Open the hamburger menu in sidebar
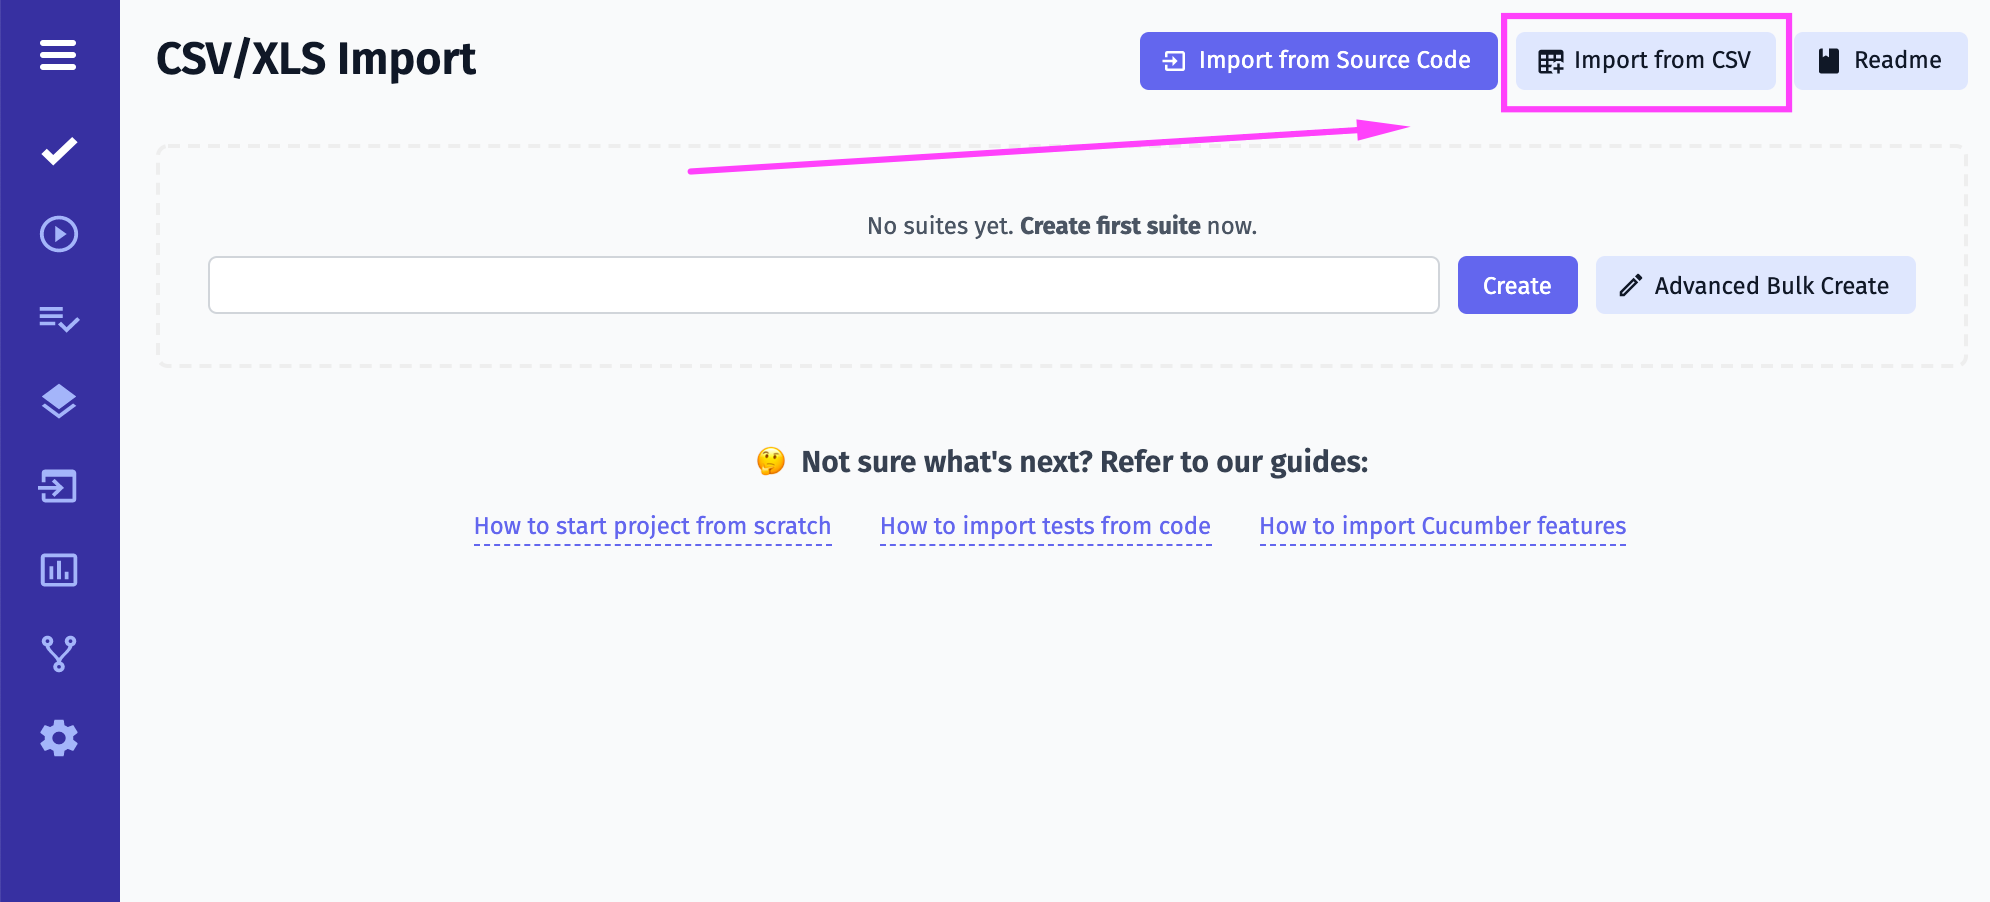The width and height of the screenshot is (1990, 902). (x=58, y=55)
